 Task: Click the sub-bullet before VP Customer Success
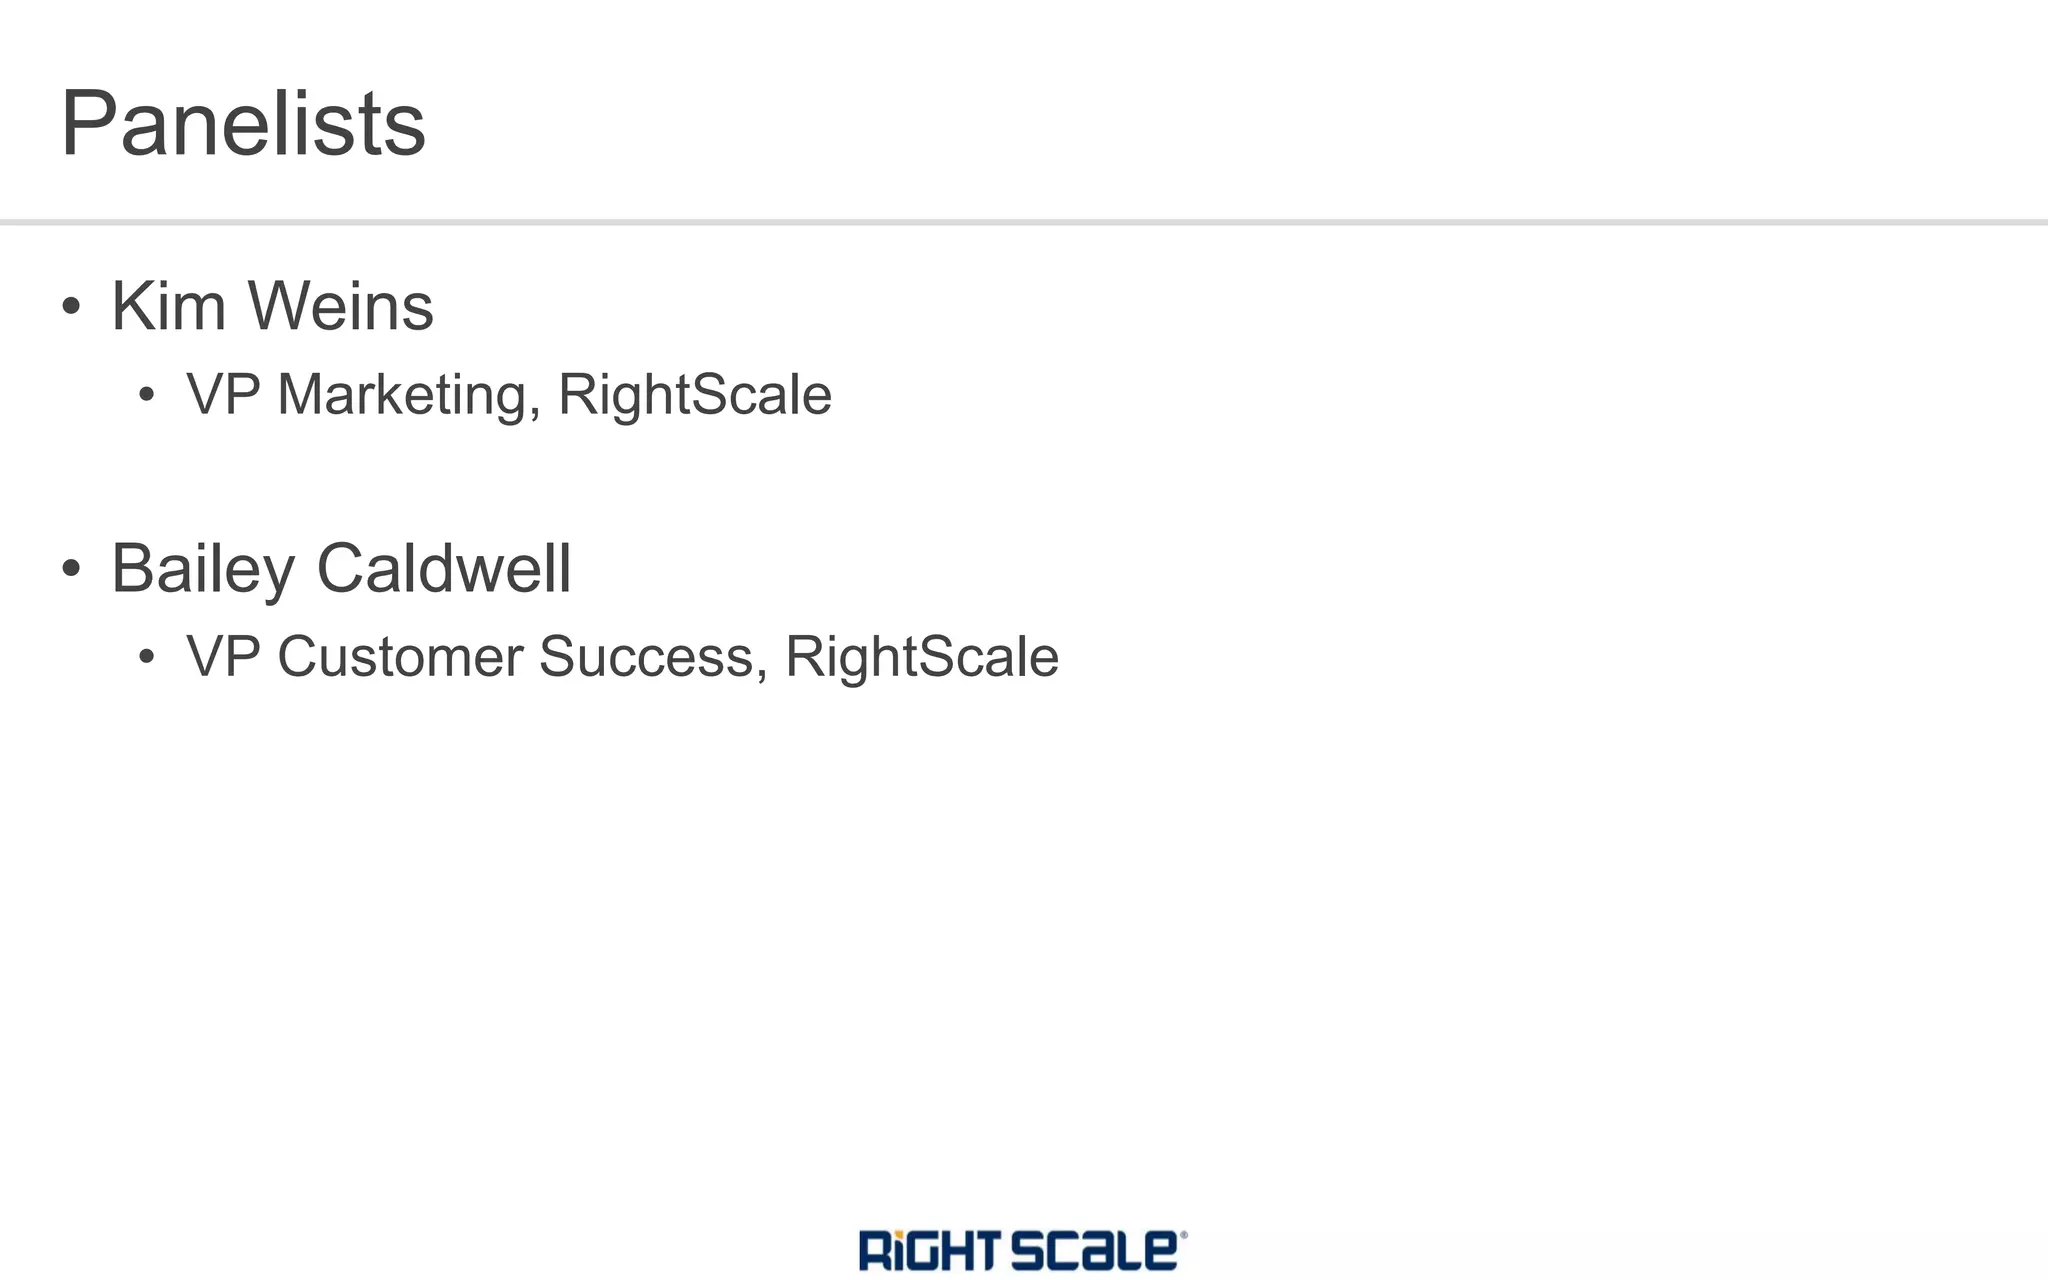coord(147,657)
